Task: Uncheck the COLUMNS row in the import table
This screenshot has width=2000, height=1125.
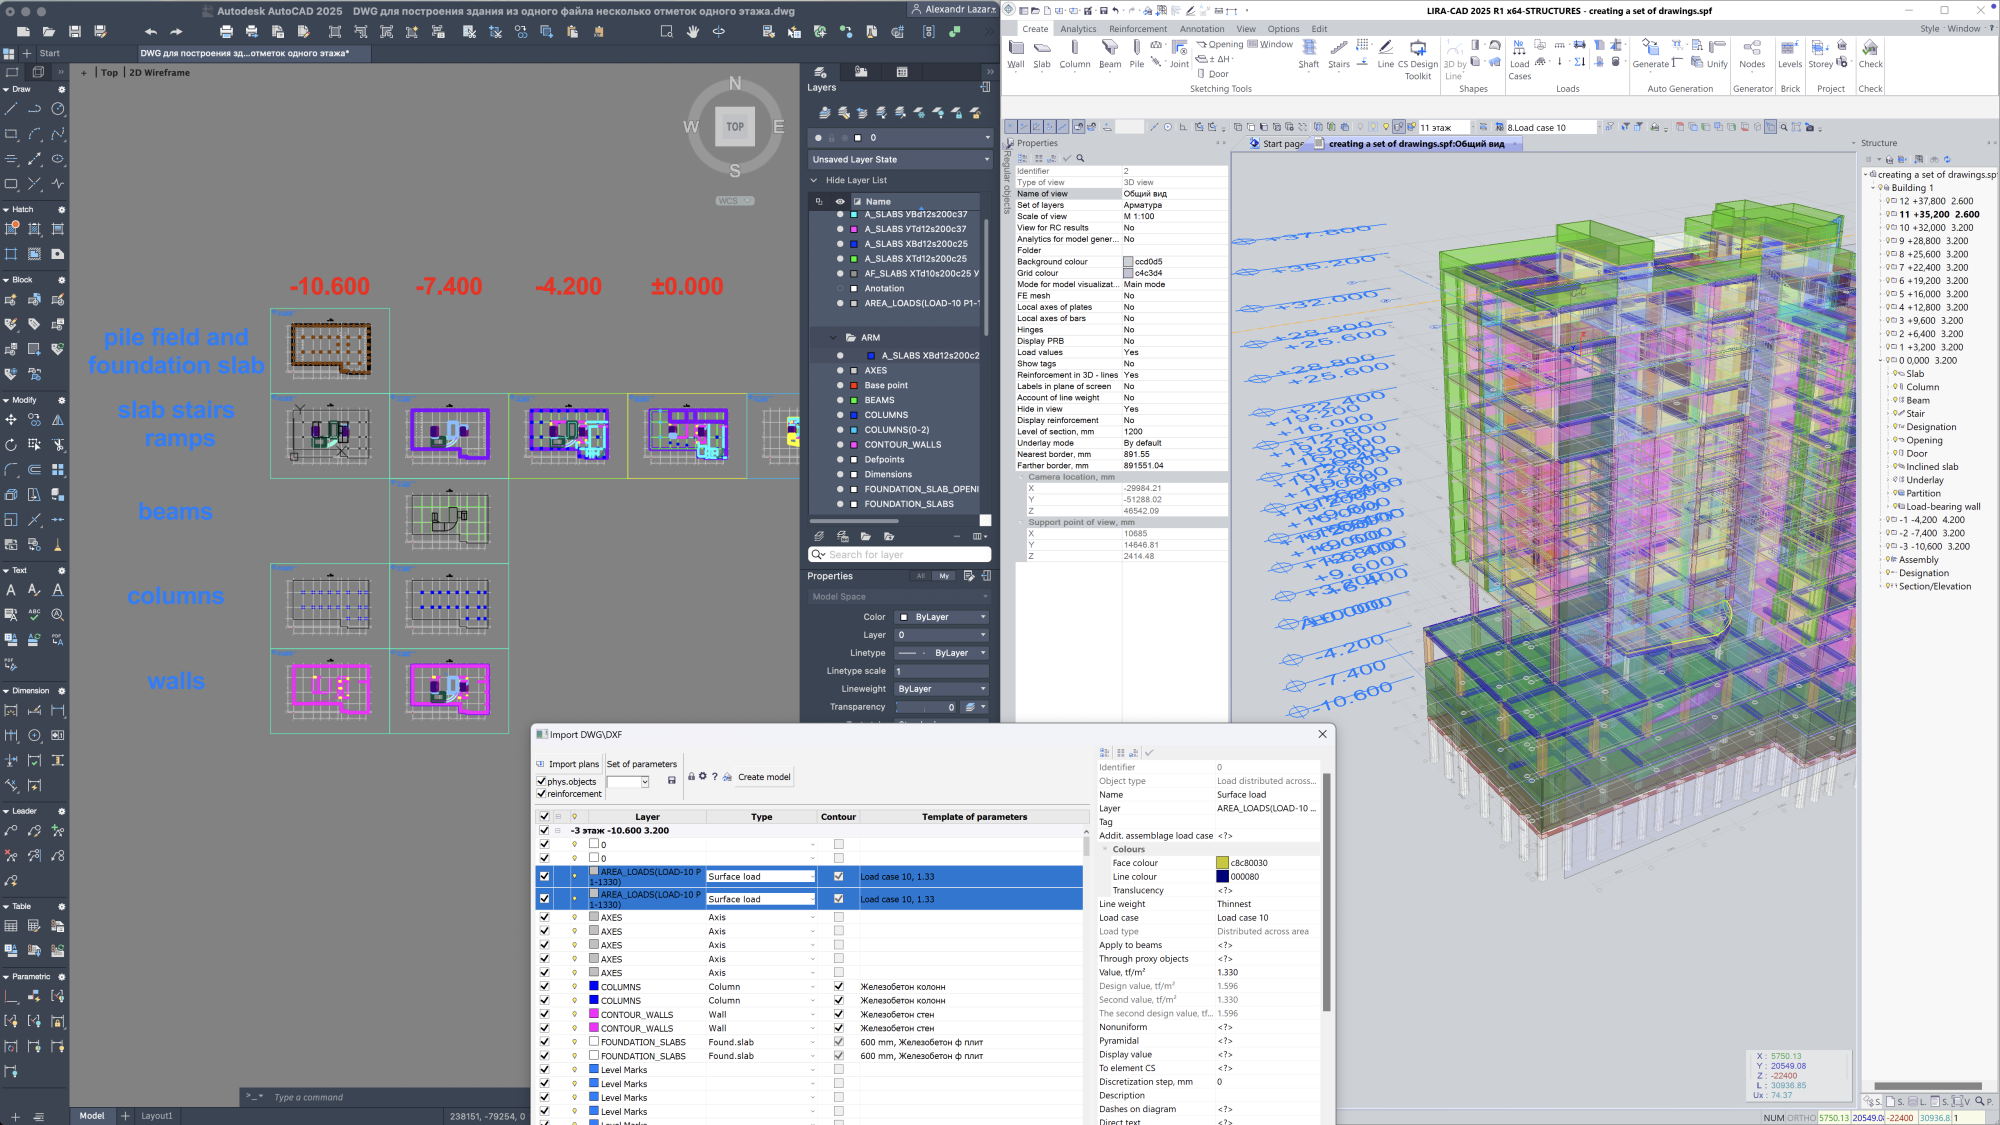Action: (543, 986)
